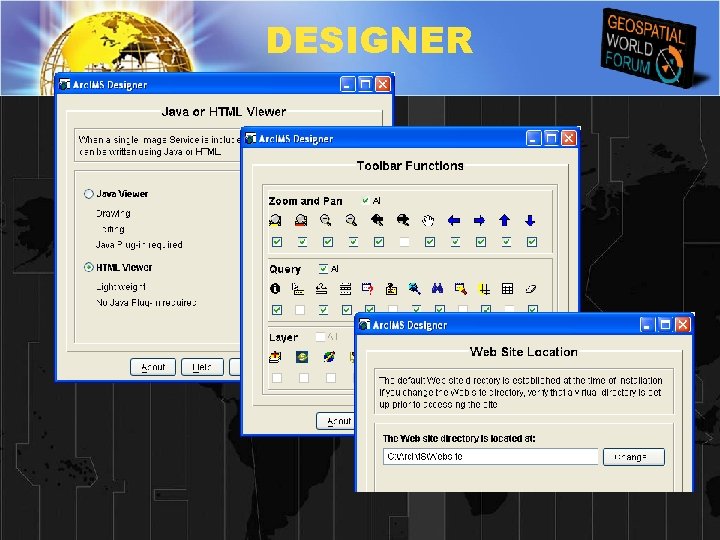
Task: Select the HTML Viewer radio button
Action: 89,267
